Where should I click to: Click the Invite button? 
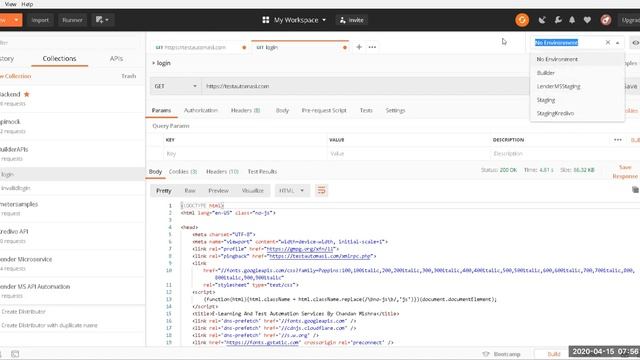[351, 20]
